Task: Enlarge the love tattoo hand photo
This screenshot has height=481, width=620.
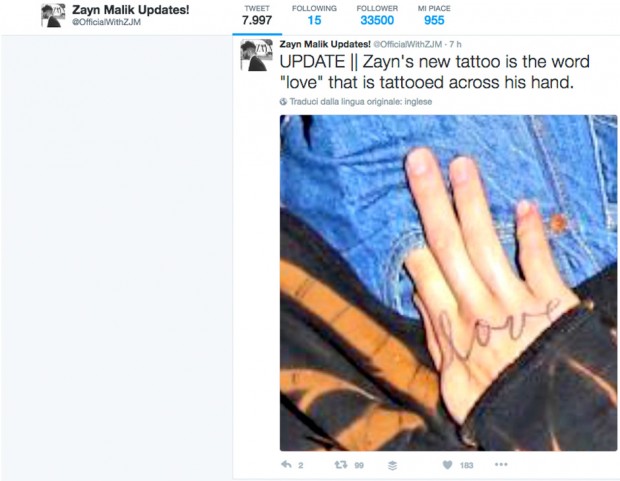Action: [x=448, y=283]
